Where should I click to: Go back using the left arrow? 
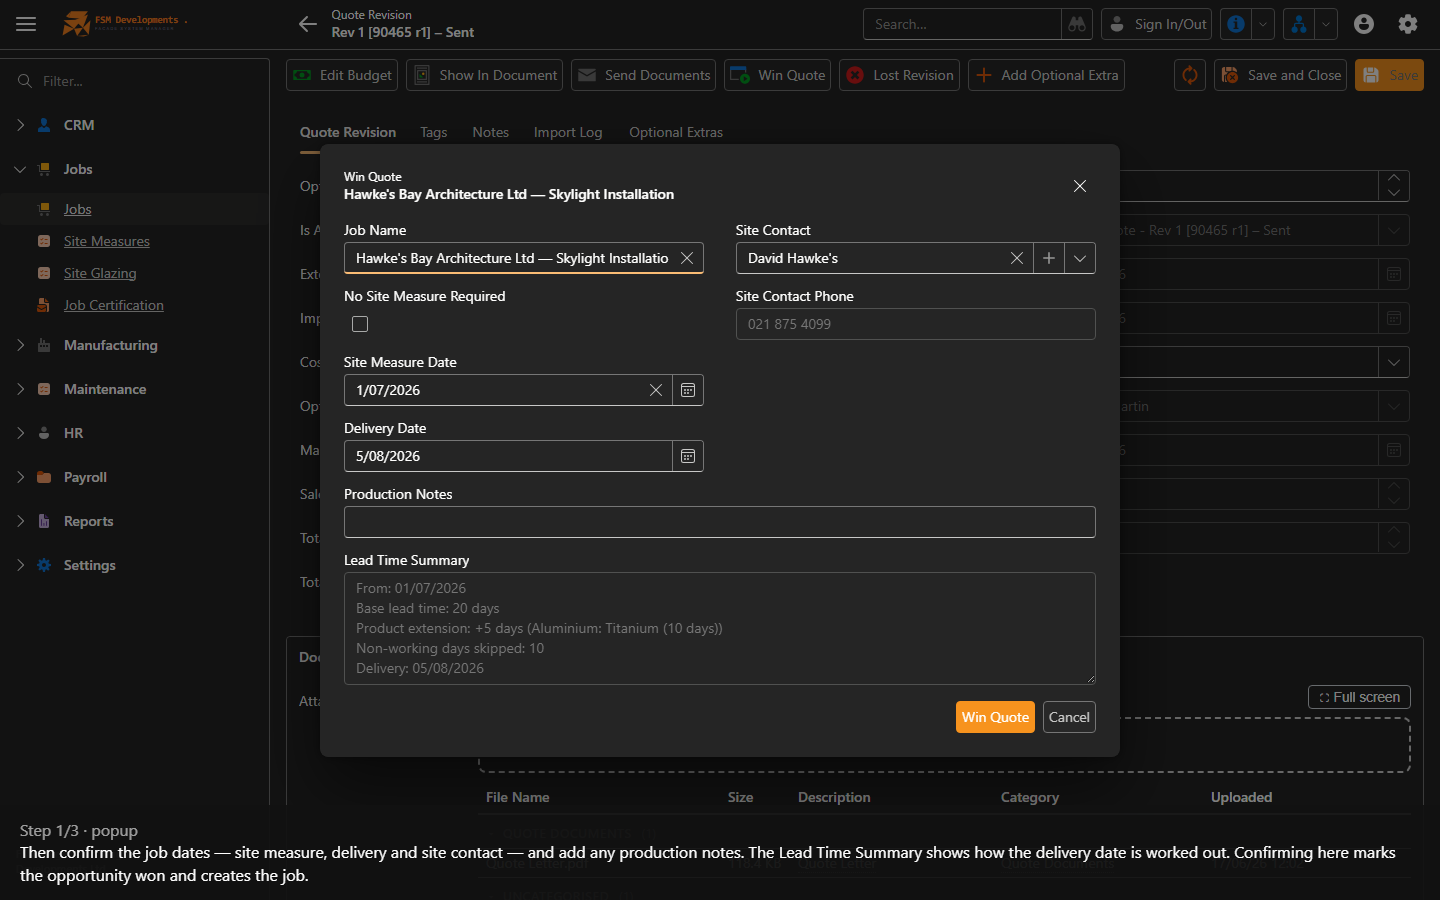tap(308, 24)
